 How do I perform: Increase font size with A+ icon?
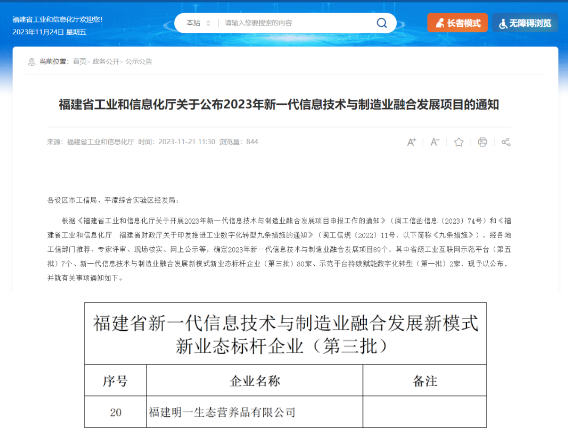[x=411, y=142]
